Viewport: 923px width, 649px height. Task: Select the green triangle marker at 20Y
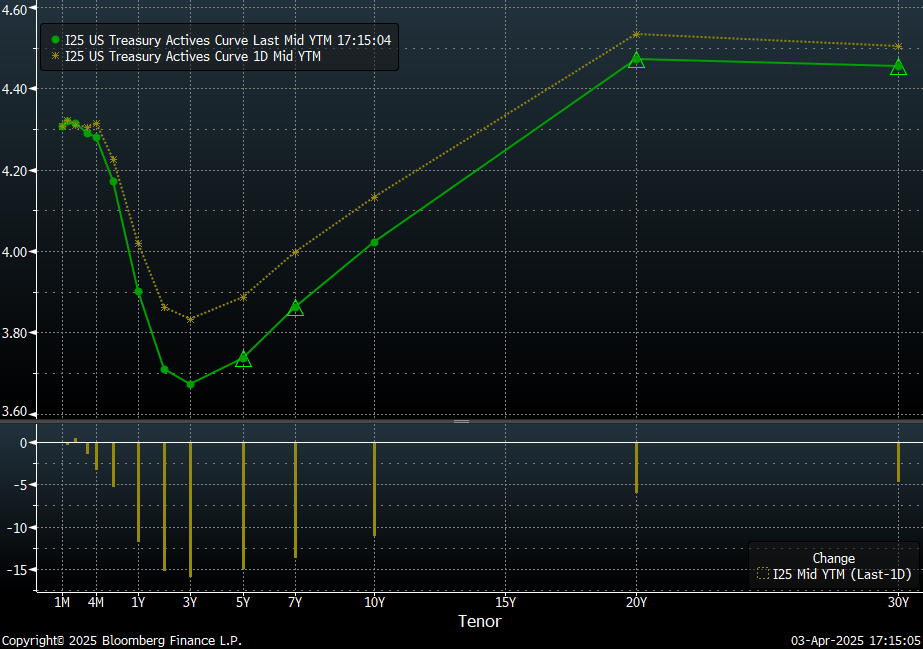(x=636, y=60)
